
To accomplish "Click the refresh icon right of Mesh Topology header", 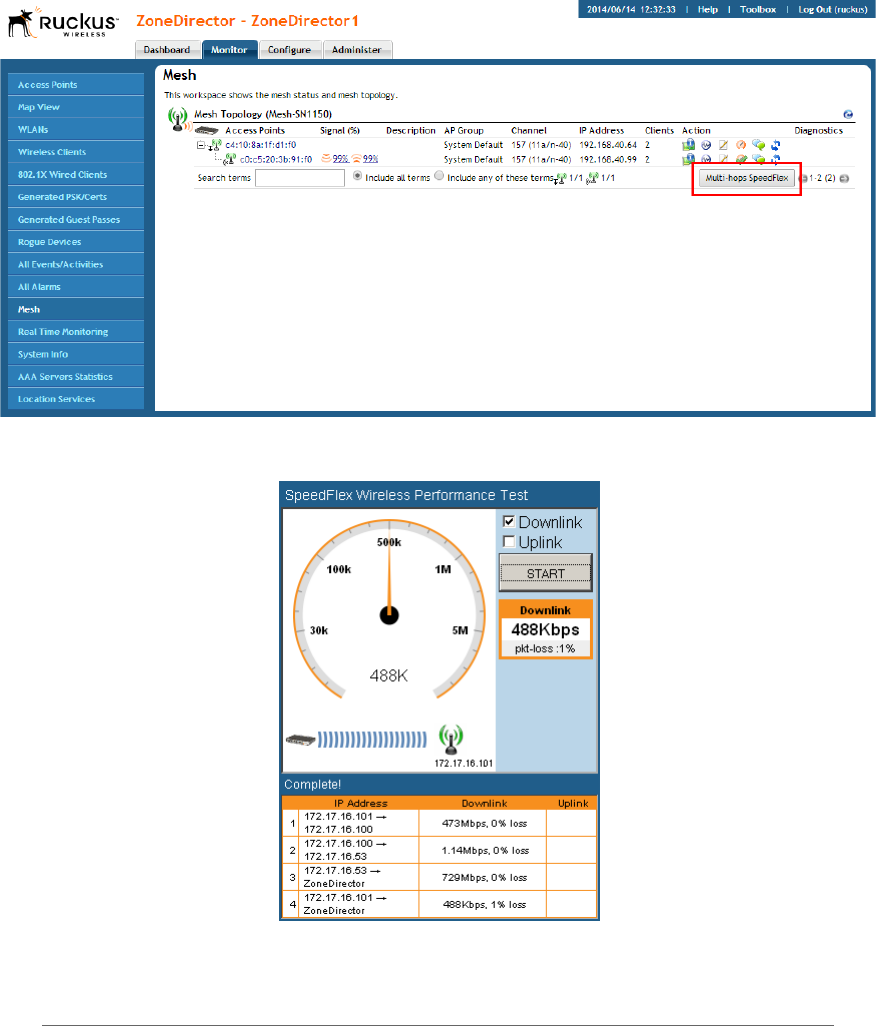I will 849,114.
